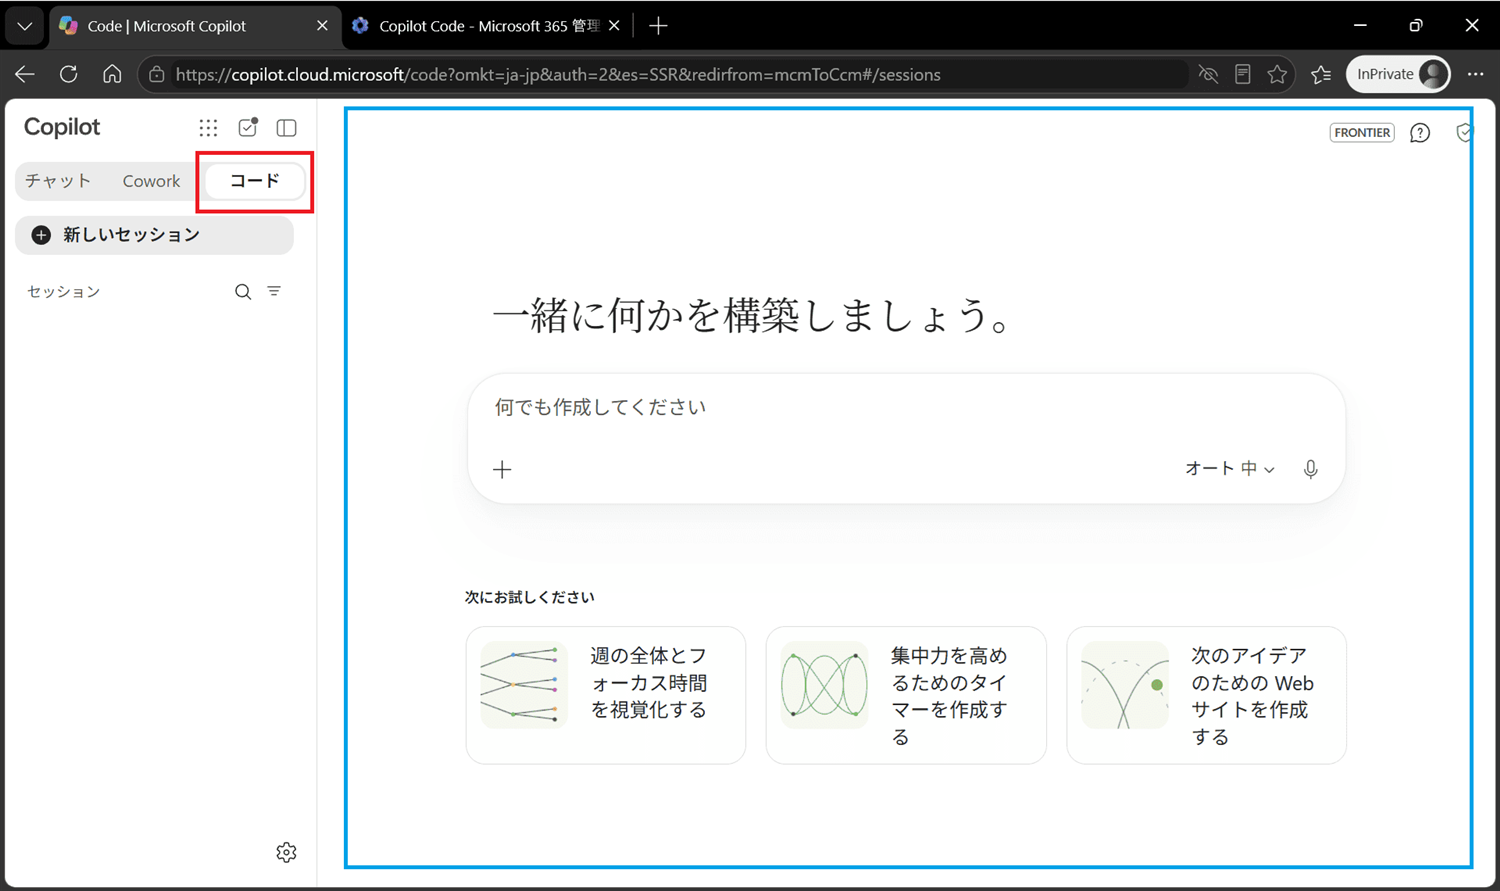This screenshot has height=891, width=1500.
Task: Go back to the previous page
Action: [x=25, y=74]
